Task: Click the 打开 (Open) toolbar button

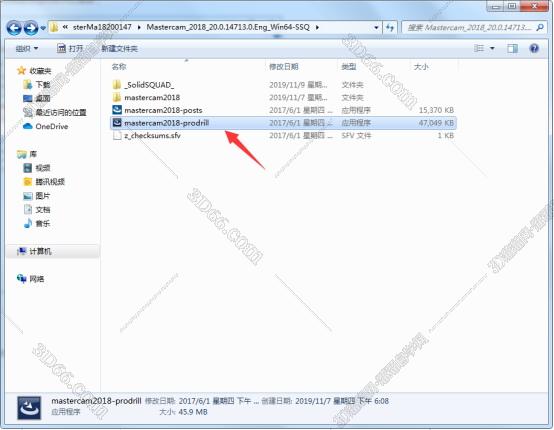Action: 70,48
